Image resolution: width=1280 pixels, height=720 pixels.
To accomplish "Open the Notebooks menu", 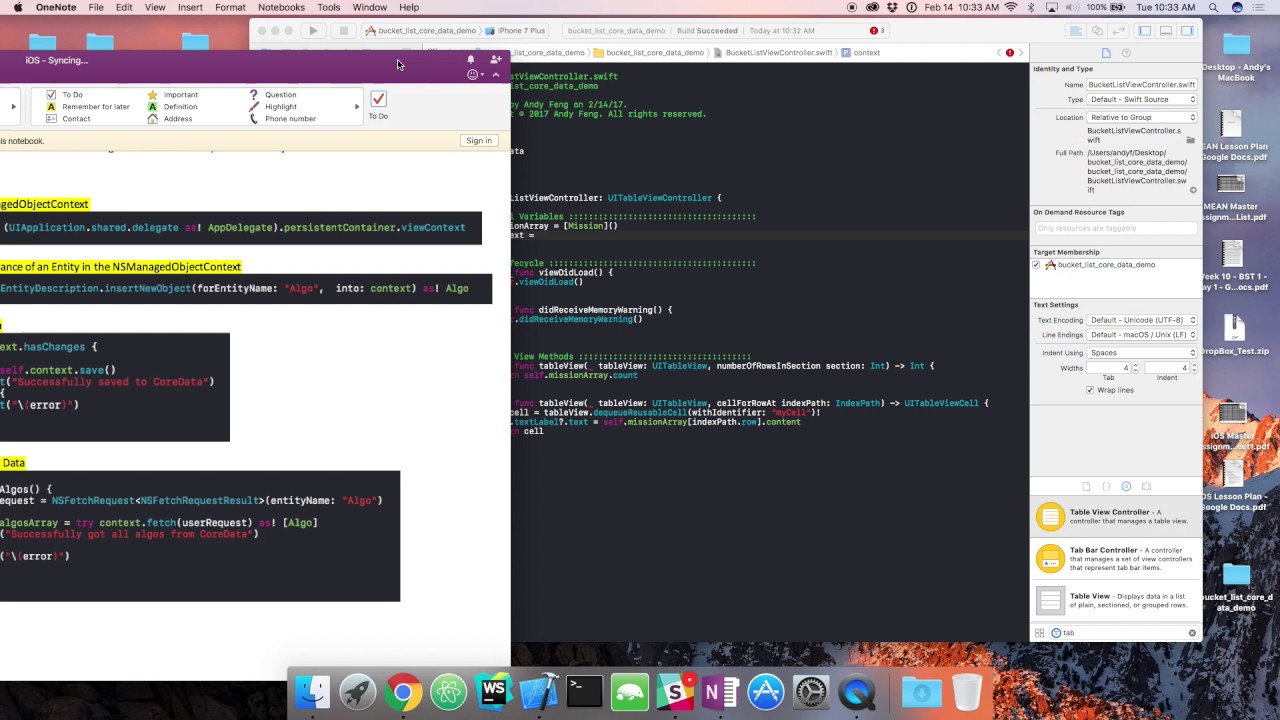I will (281, 7).
